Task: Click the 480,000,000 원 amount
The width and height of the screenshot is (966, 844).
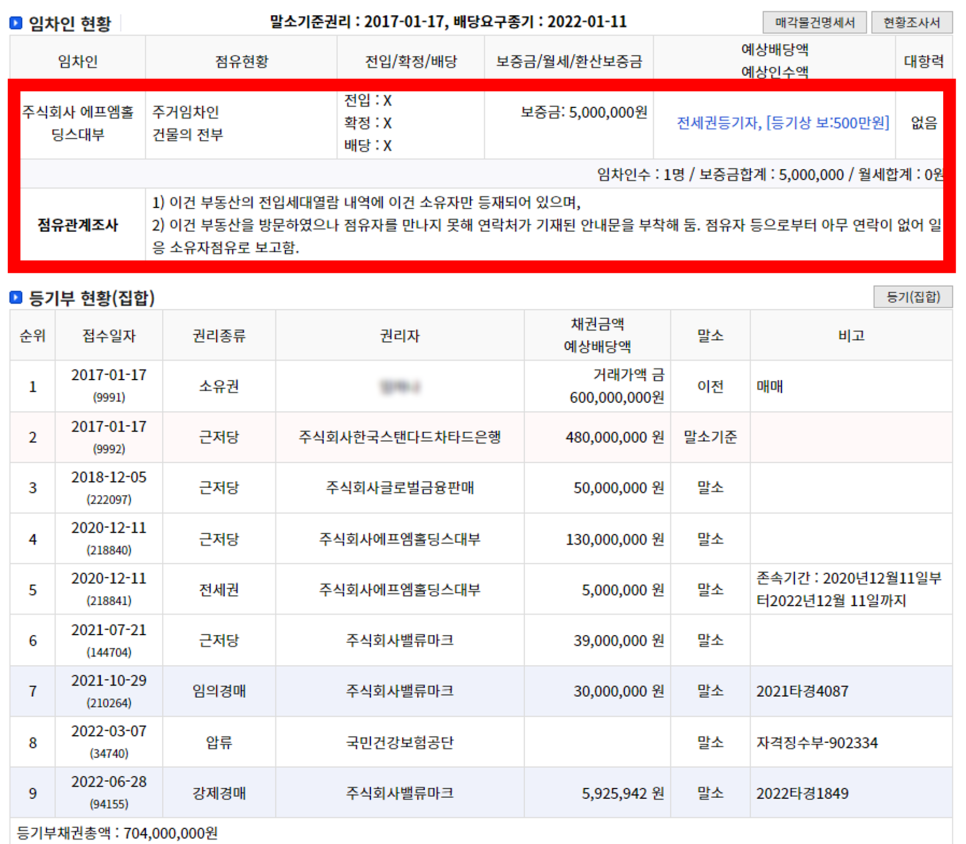Action: pyautogui.click(x=615, y=437)
